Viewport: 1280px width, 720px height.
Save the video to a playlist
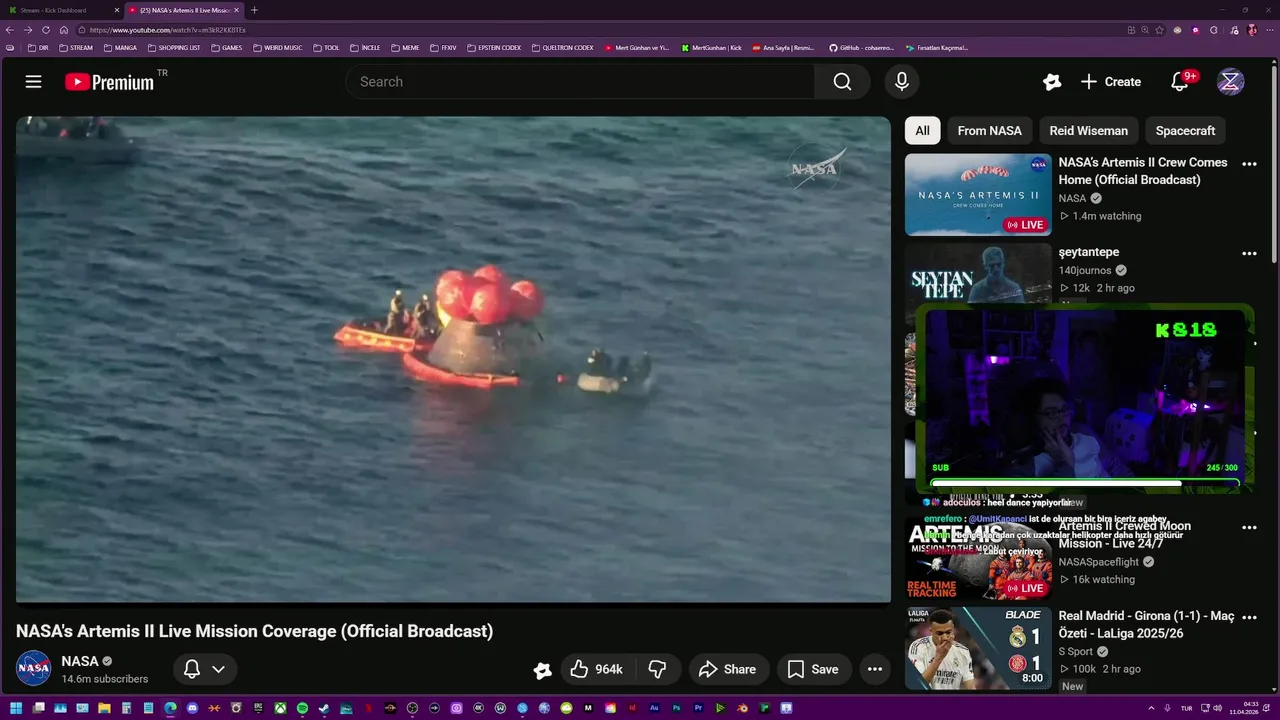coord(813,669)
